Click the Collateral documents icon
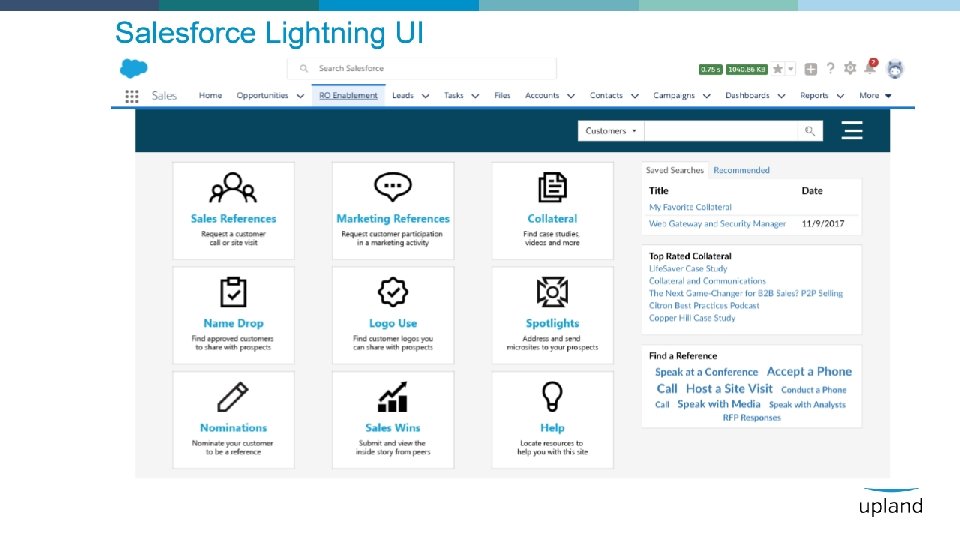The width and height of the screenshot is (960, 540). (552, 187)
